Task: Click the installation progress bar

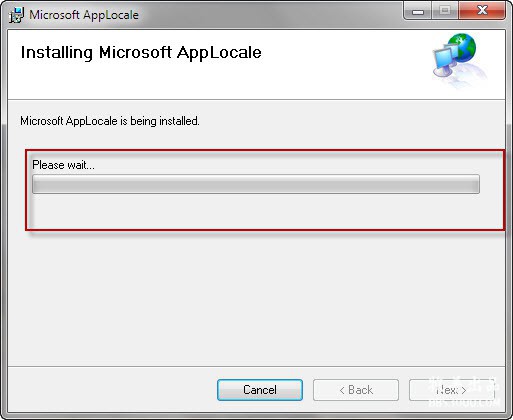Action: (256, 184)
